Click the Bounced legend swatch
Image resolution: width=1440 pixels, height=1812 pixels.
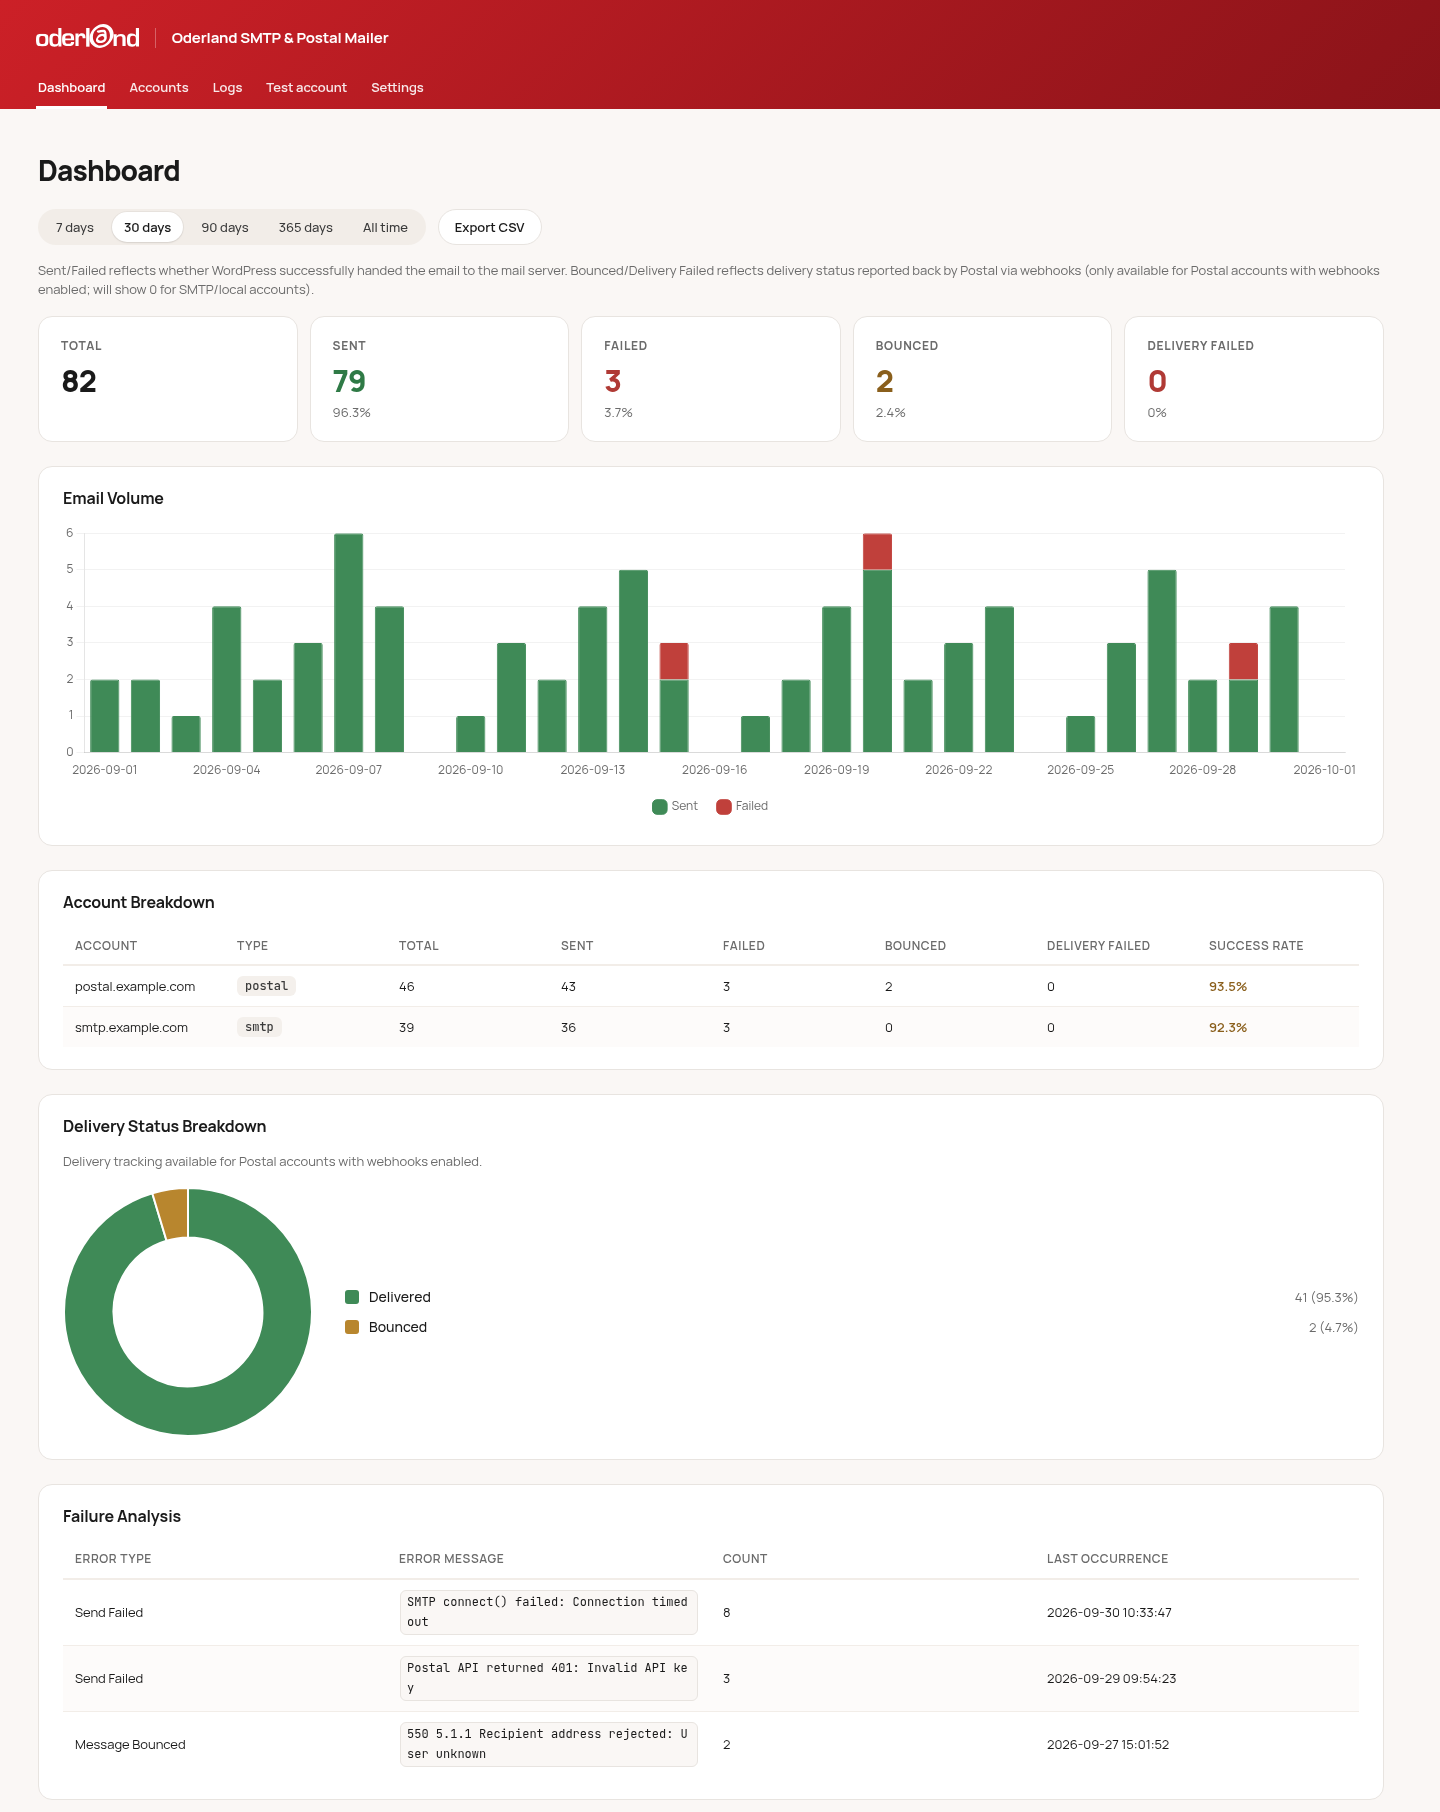(352, 1327)
